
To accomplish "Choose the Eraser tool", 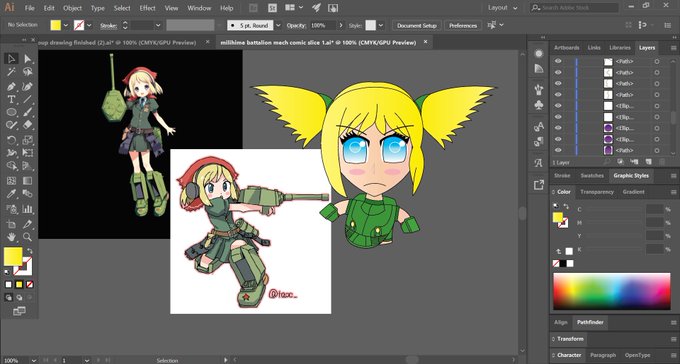I will point(27,125).
